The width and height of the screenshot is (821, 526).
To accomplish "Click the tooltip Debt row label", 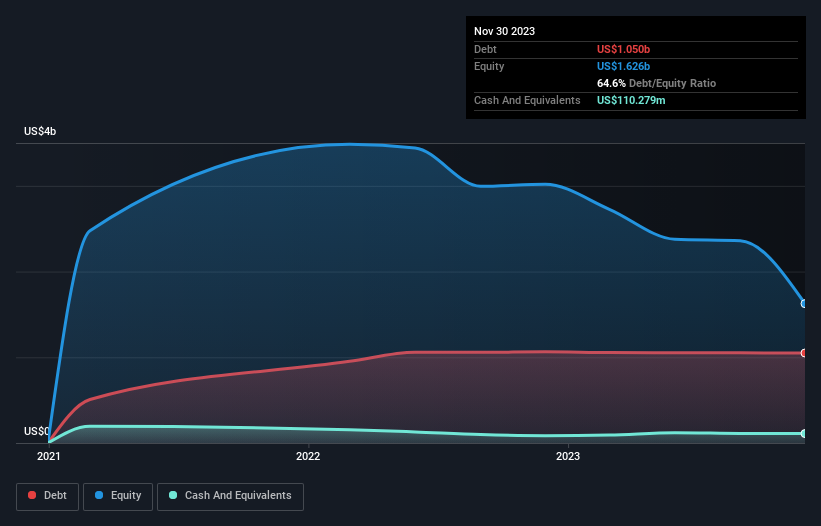I will click(485, 49).
